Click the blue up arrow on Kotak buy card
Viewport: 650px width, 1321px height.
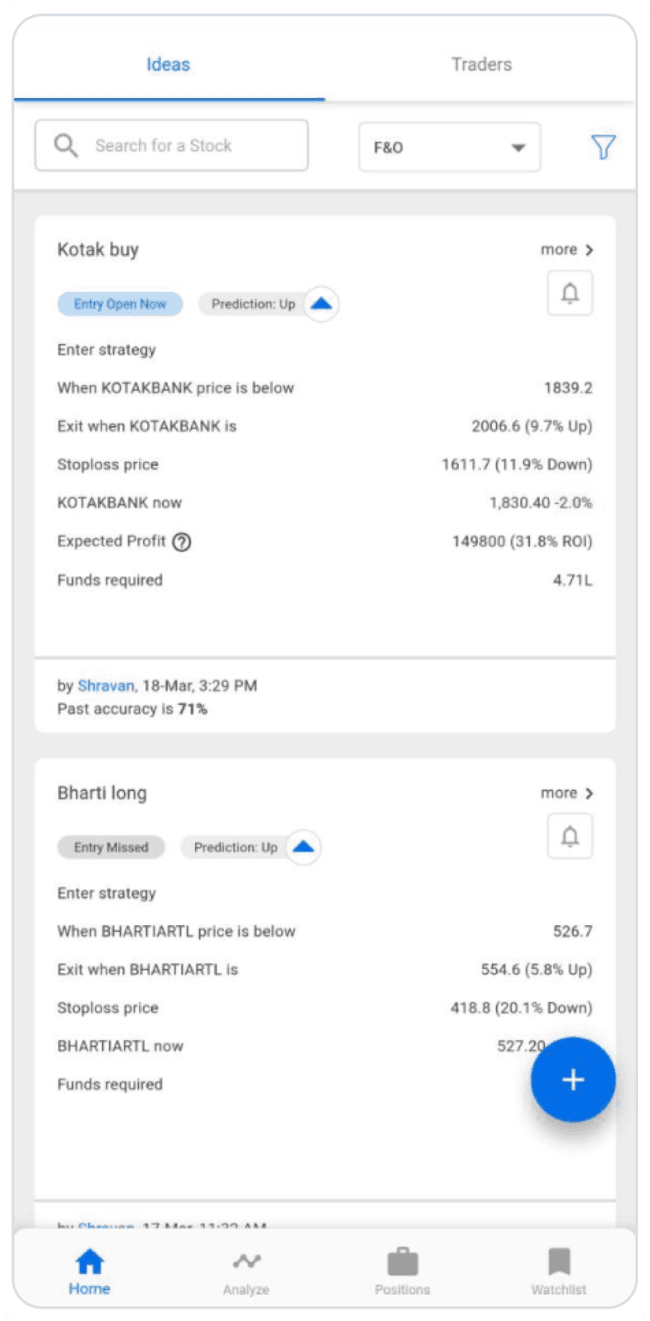pos(321,304)
